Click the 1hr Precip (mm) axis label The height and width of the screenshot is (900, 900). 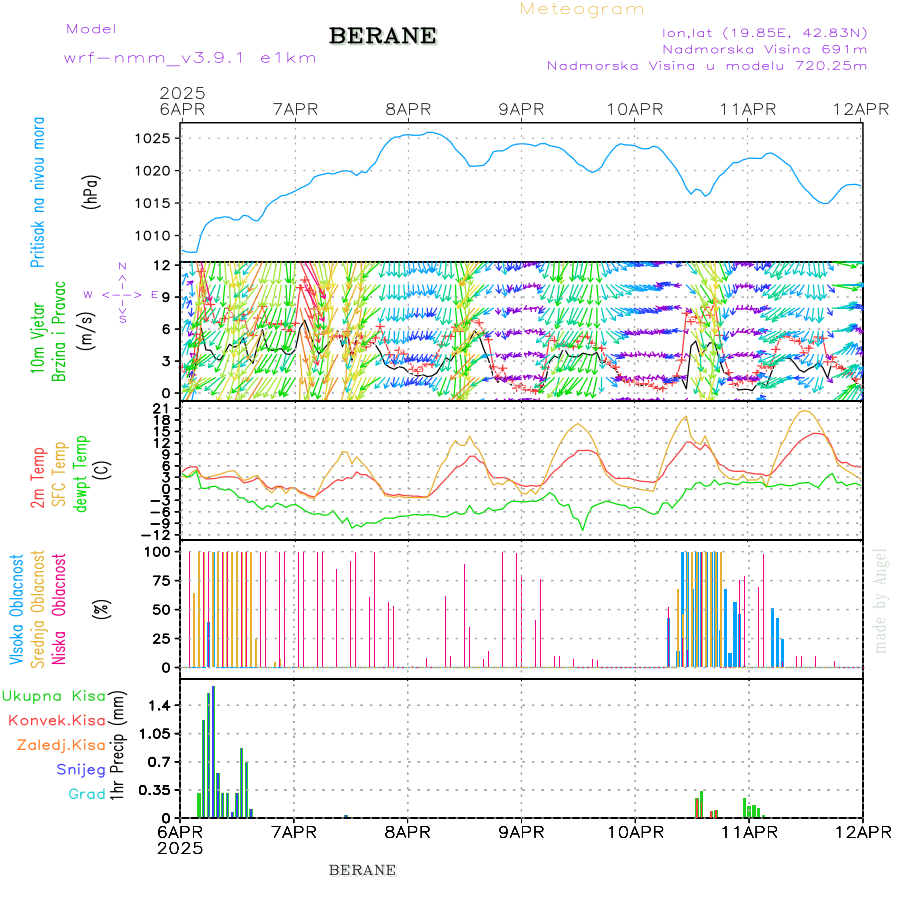pyautogui.click(x=117, y=745)
